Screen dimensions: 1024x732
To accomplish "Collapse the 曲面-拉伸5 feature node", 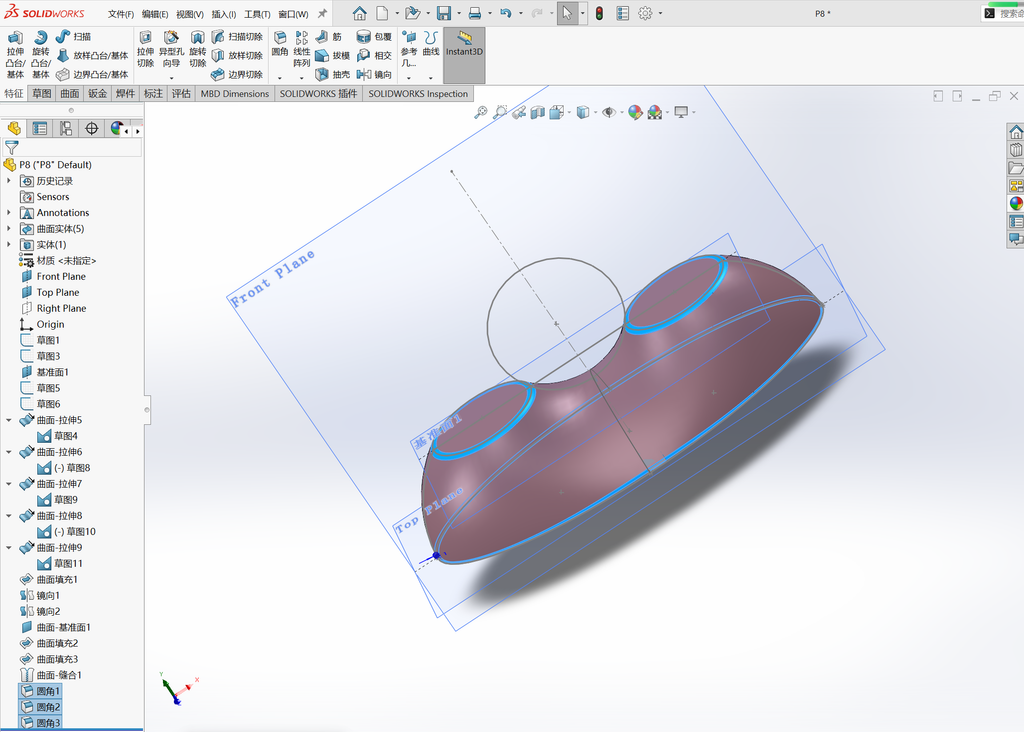I will point(8,420).
